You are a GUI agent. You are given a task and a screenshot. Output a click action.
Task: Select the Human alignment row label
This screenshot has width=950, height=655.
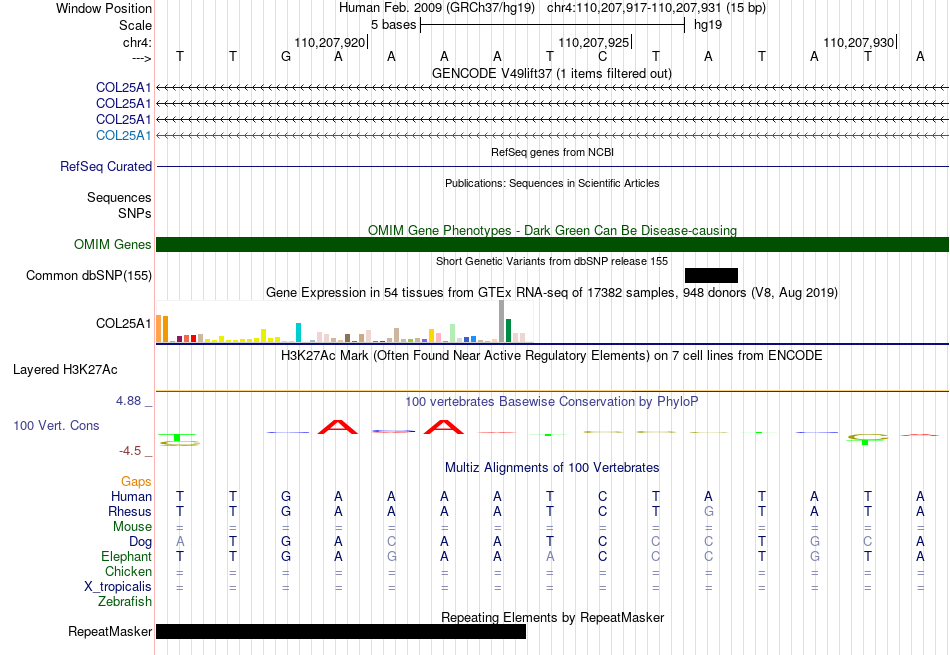click(131, 496)
